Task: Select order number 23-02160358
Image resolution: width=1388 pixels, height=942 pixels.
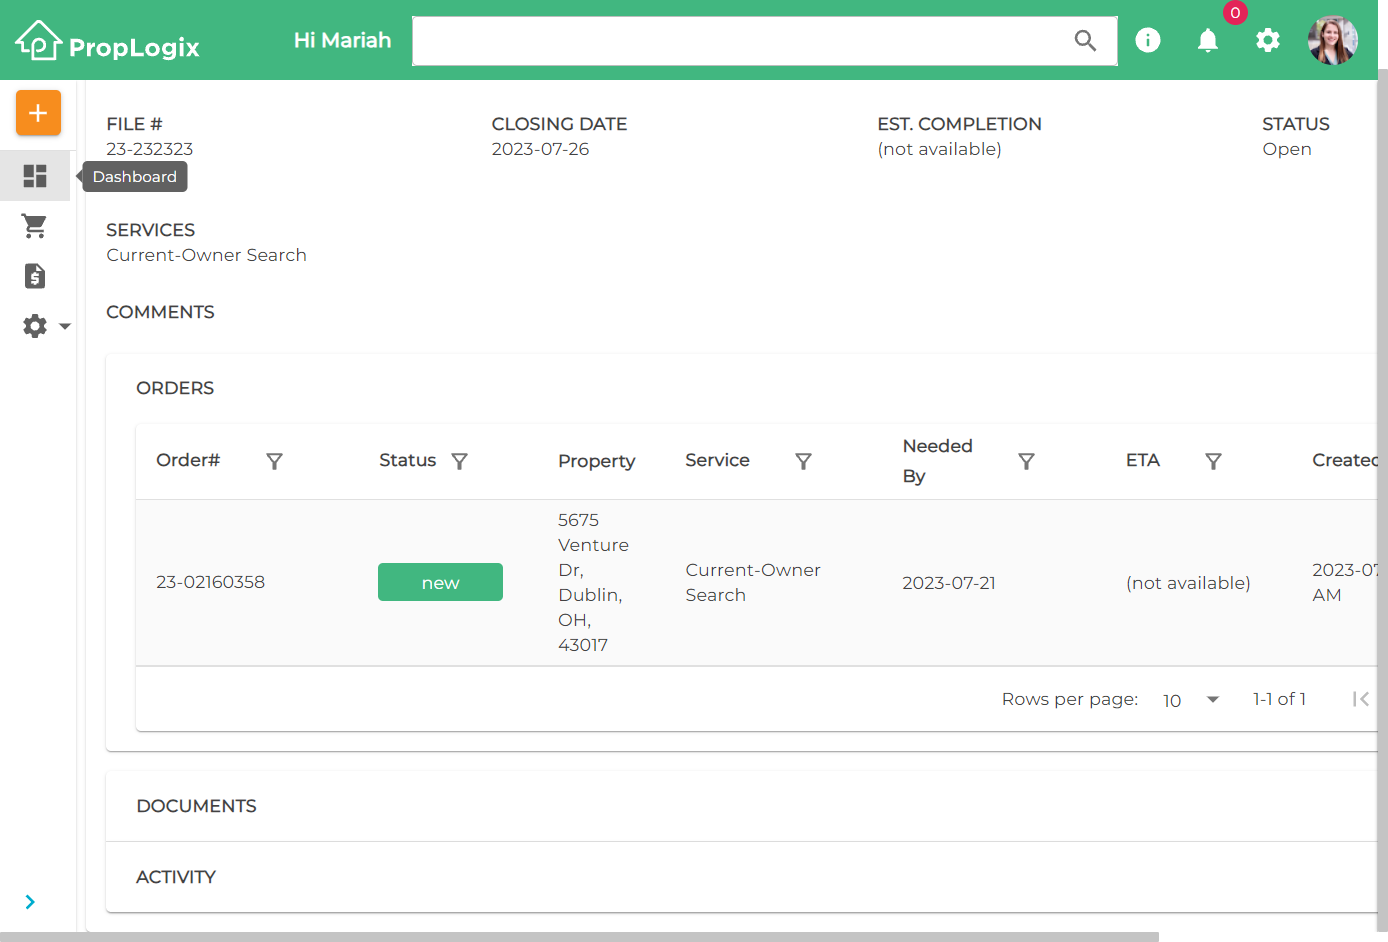Action: [210, 582]
